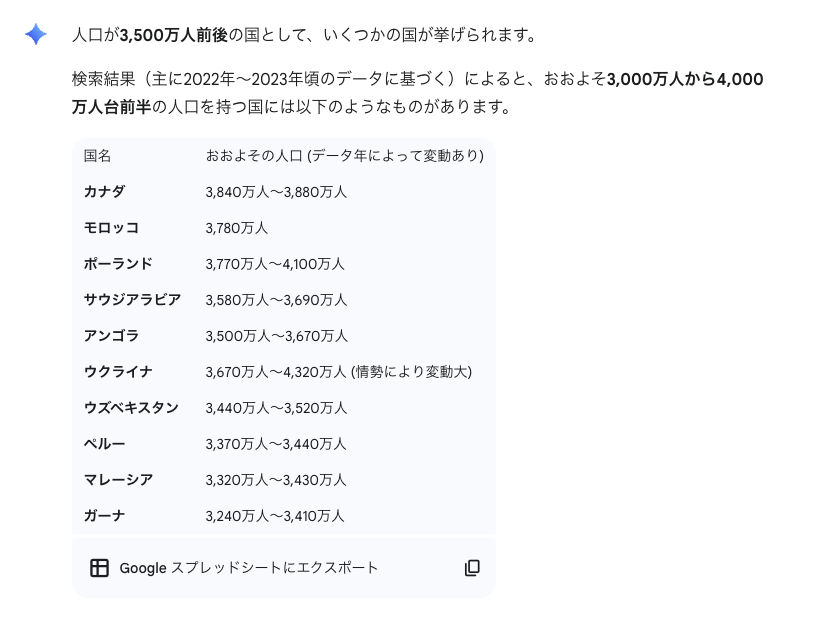The image size is (822, 620).
Task: Click the ポーランド row name
Action: pos(118,264)
